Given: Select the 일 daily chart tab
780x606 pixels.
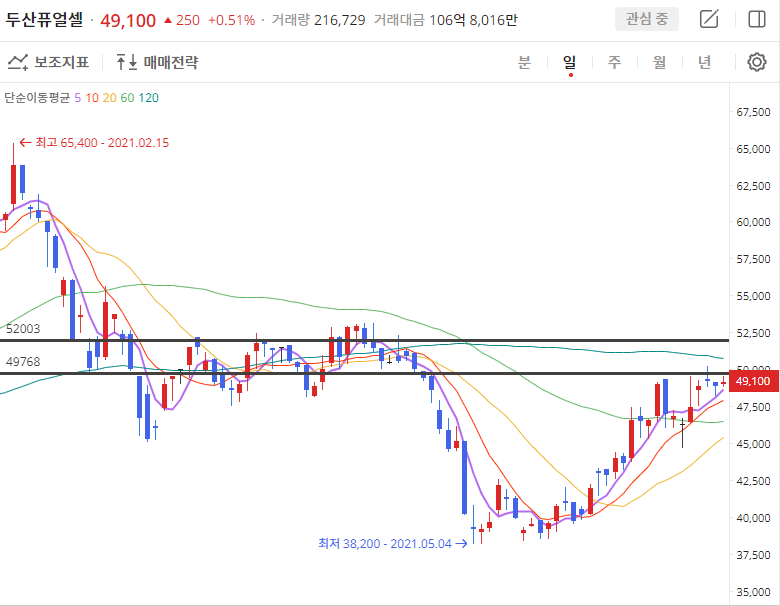Looking at the screenshot, I should [570, 62].
